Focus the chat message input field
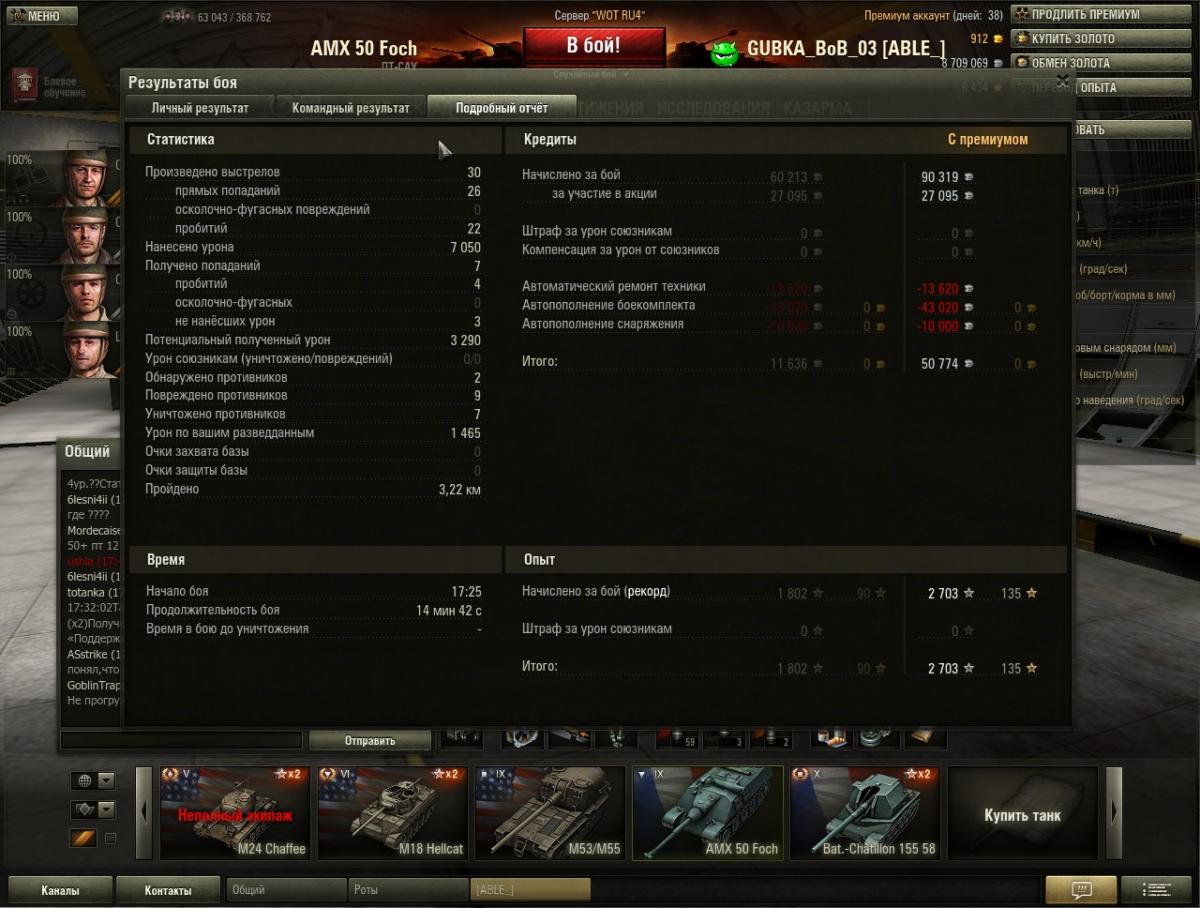Screen dimensions: 1200x908 181,741
